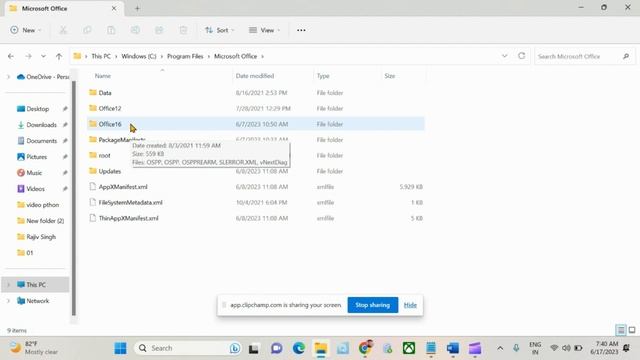This screenshot has height=360, width=640.
Task: Open File Explorer taskbar icon
Action: point(321,348)
